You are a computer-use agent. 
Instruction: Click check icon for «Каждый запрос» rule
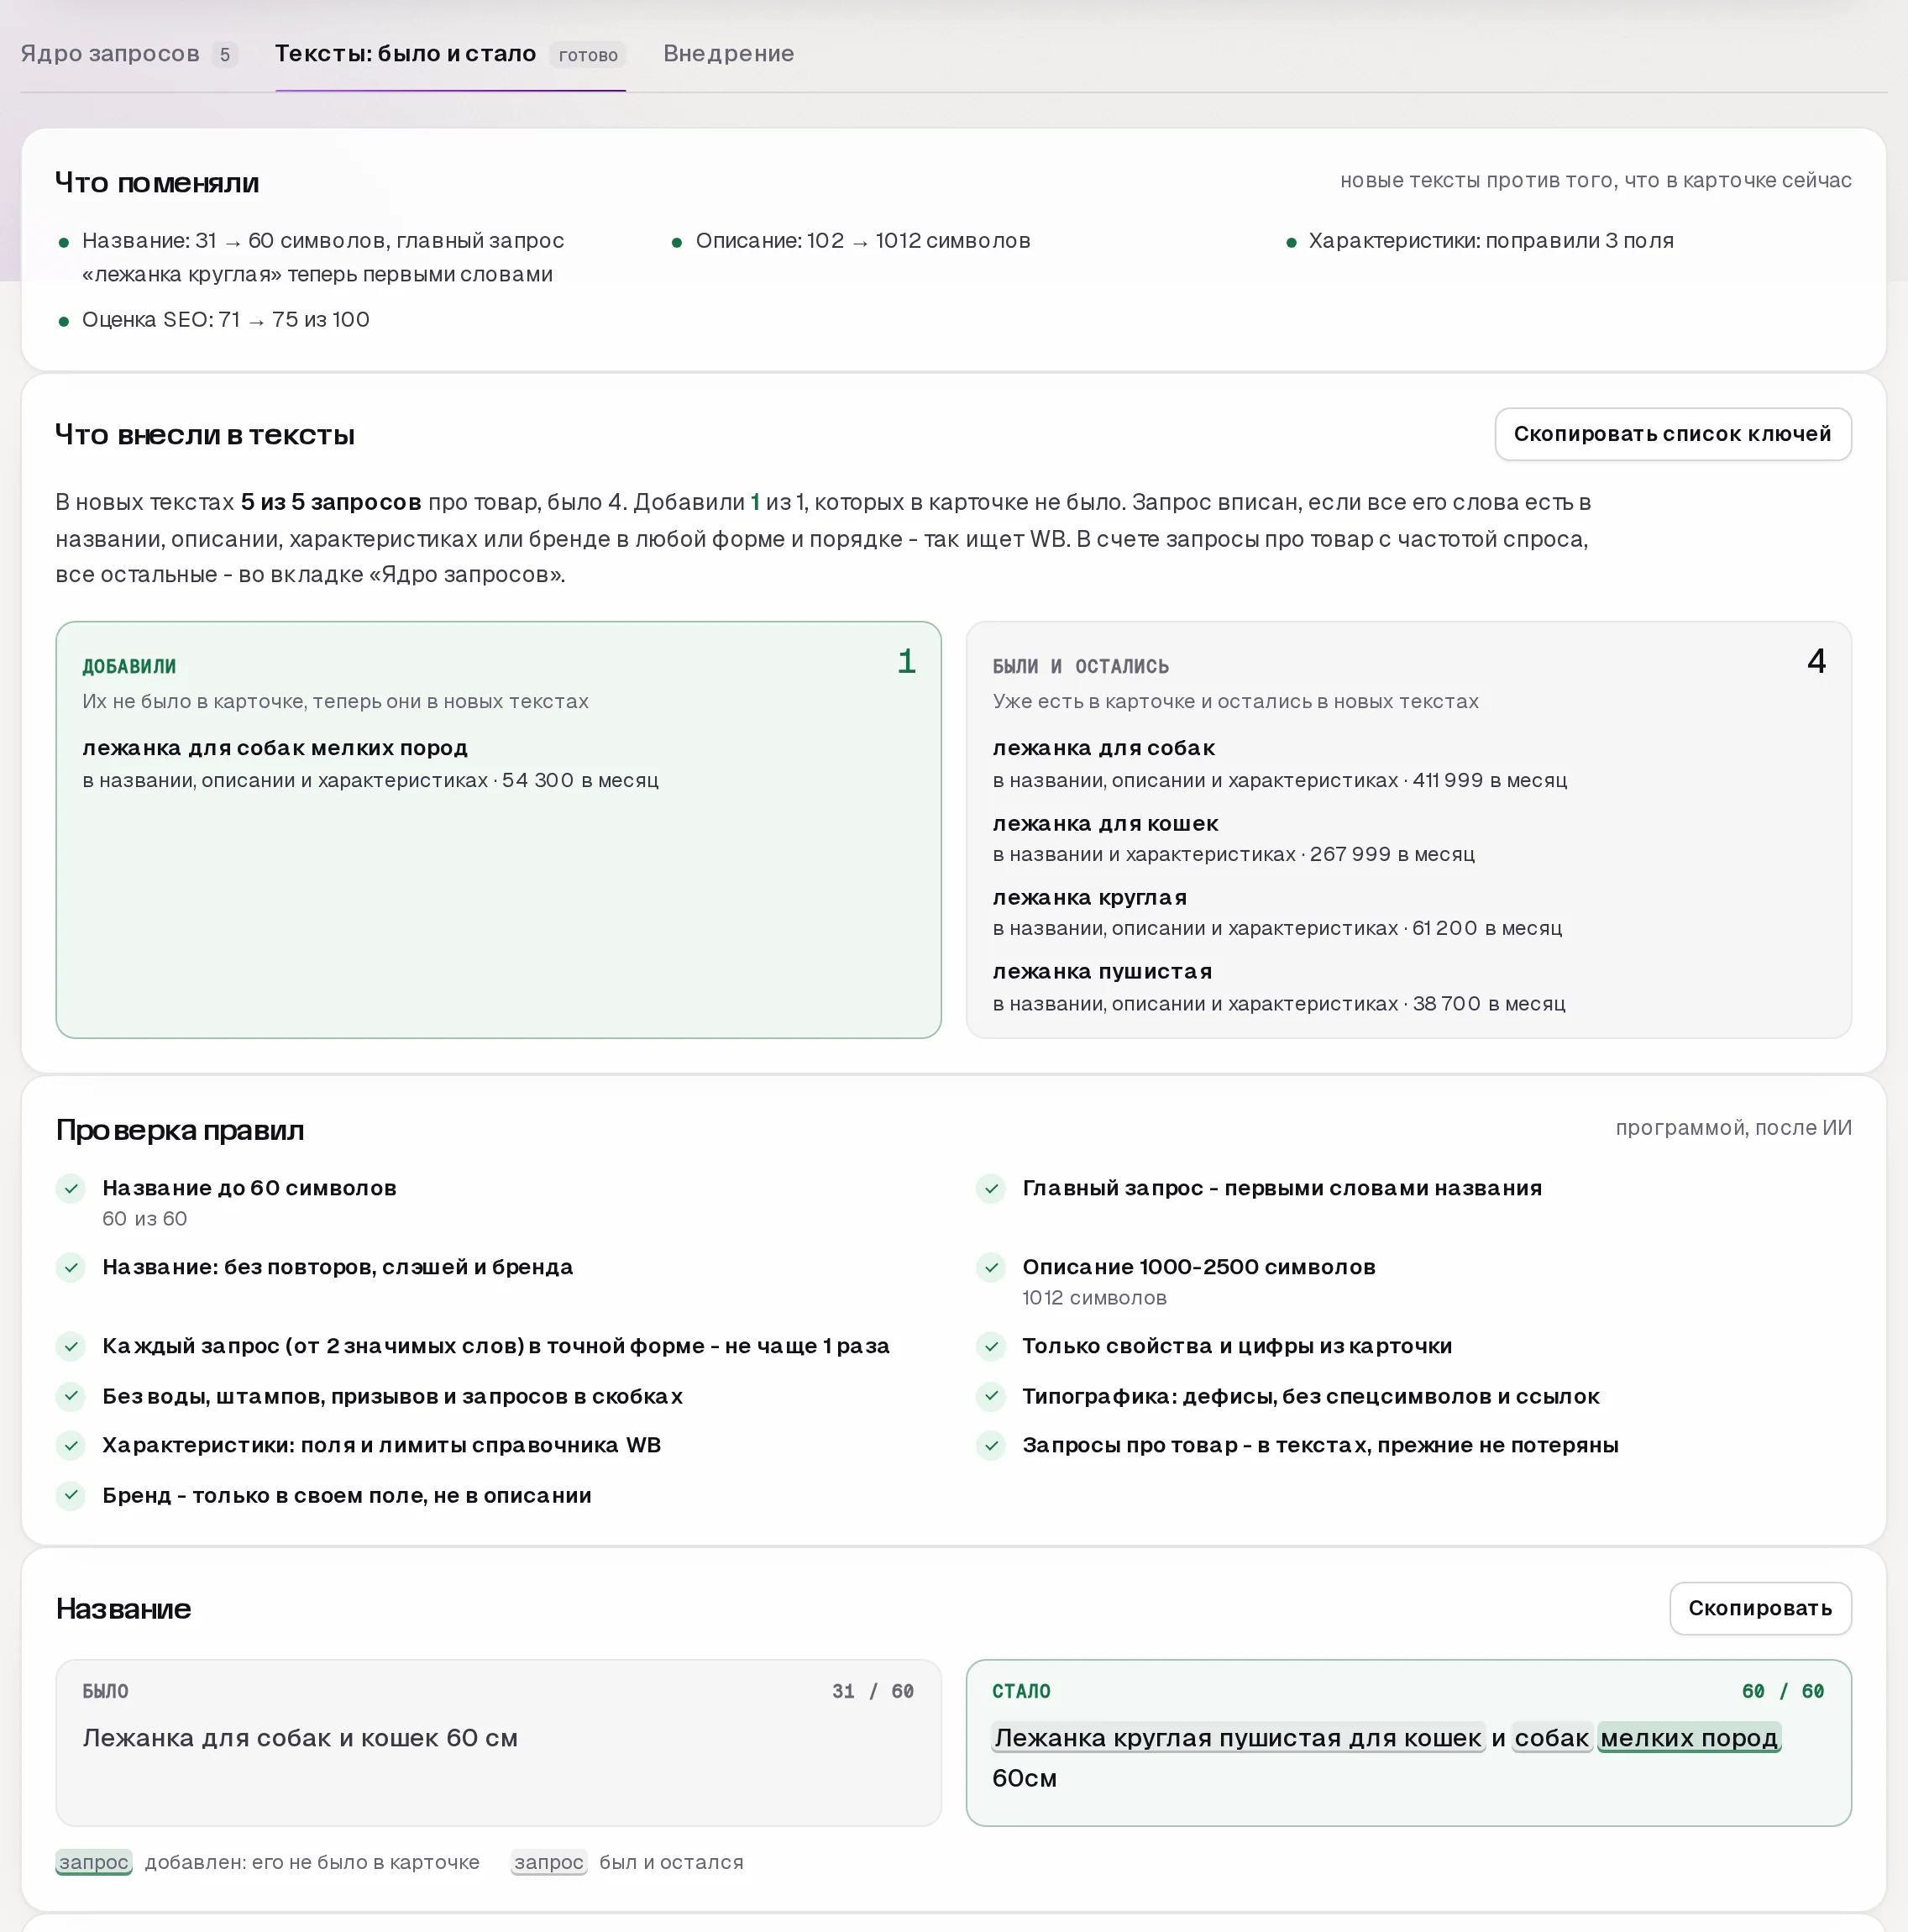tap(71, 1346)
